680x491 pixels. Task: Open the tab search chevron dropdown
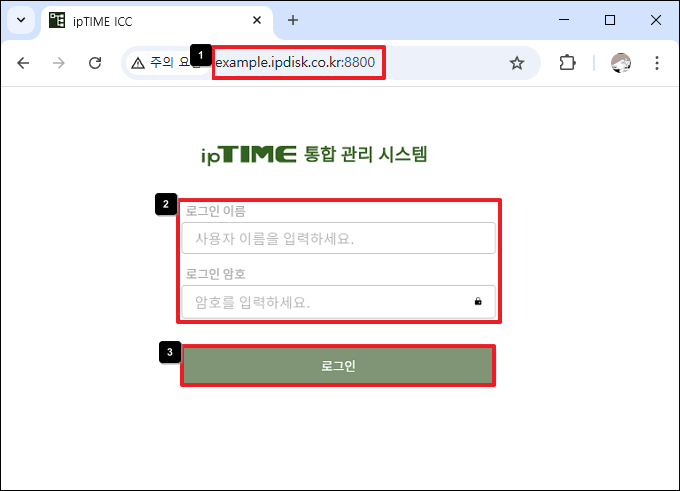tap(21, 20)
